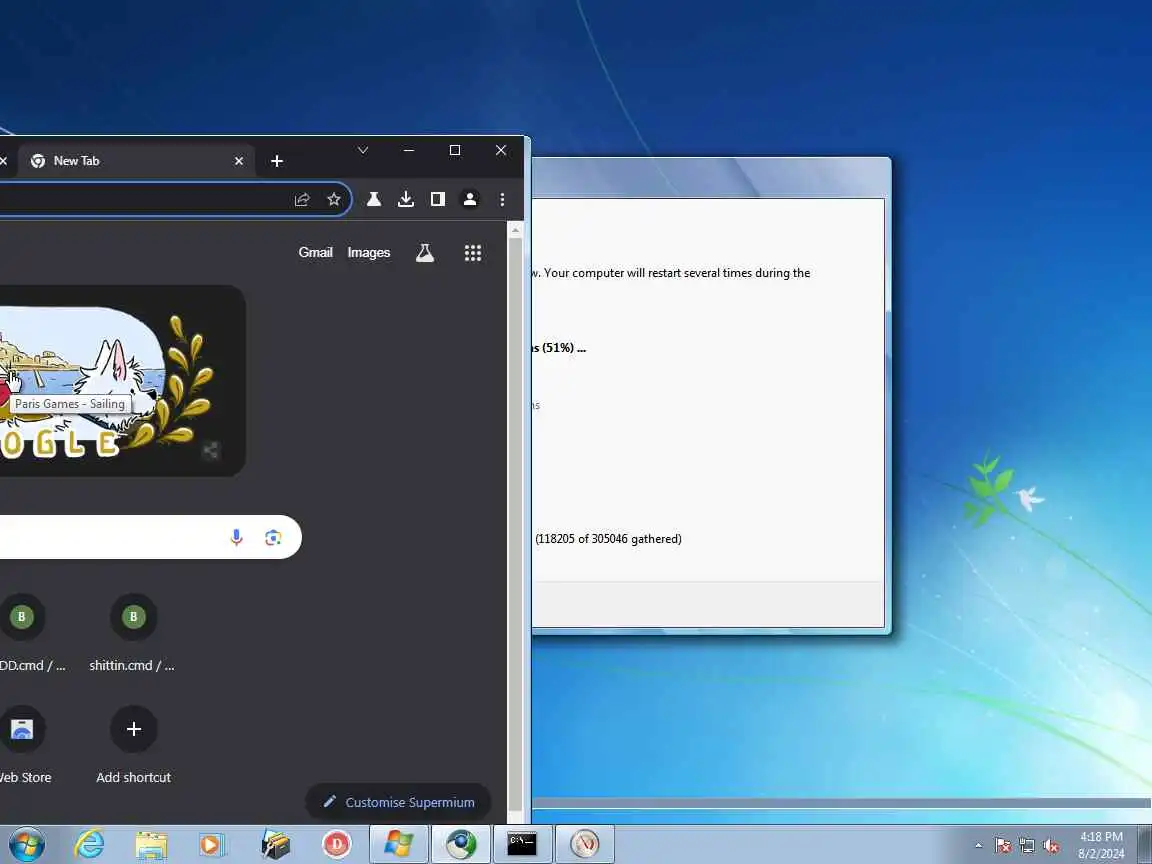Show hidden tray icons arrow

tap(978, 846)
